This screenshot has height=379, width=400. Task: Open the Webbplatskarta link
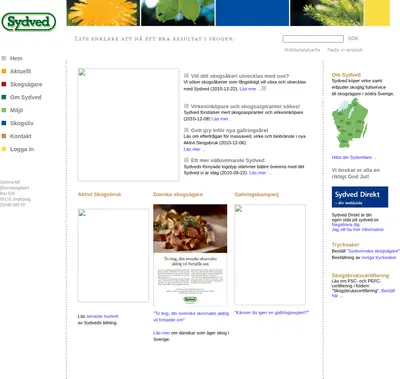click(x=302, y=50)
